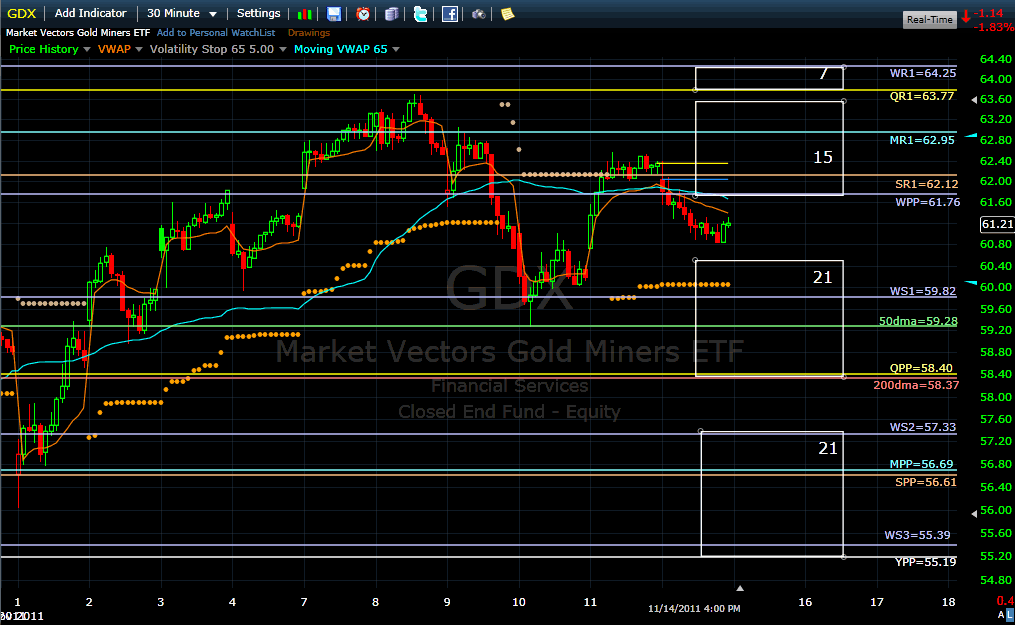Open the chart style bars icon

pyautogui.click(x=304, y=14)
